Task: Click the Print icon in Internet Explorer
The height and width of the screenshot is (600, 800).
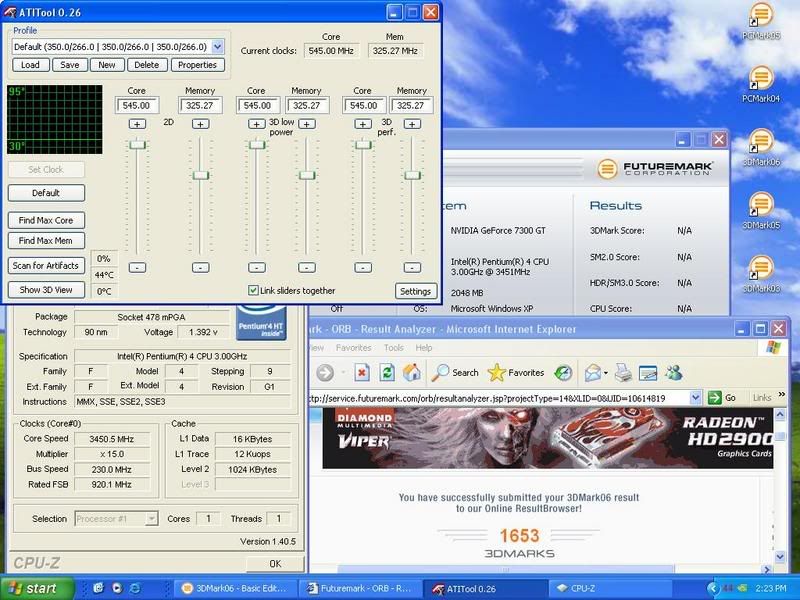Action: pos(623,373)
